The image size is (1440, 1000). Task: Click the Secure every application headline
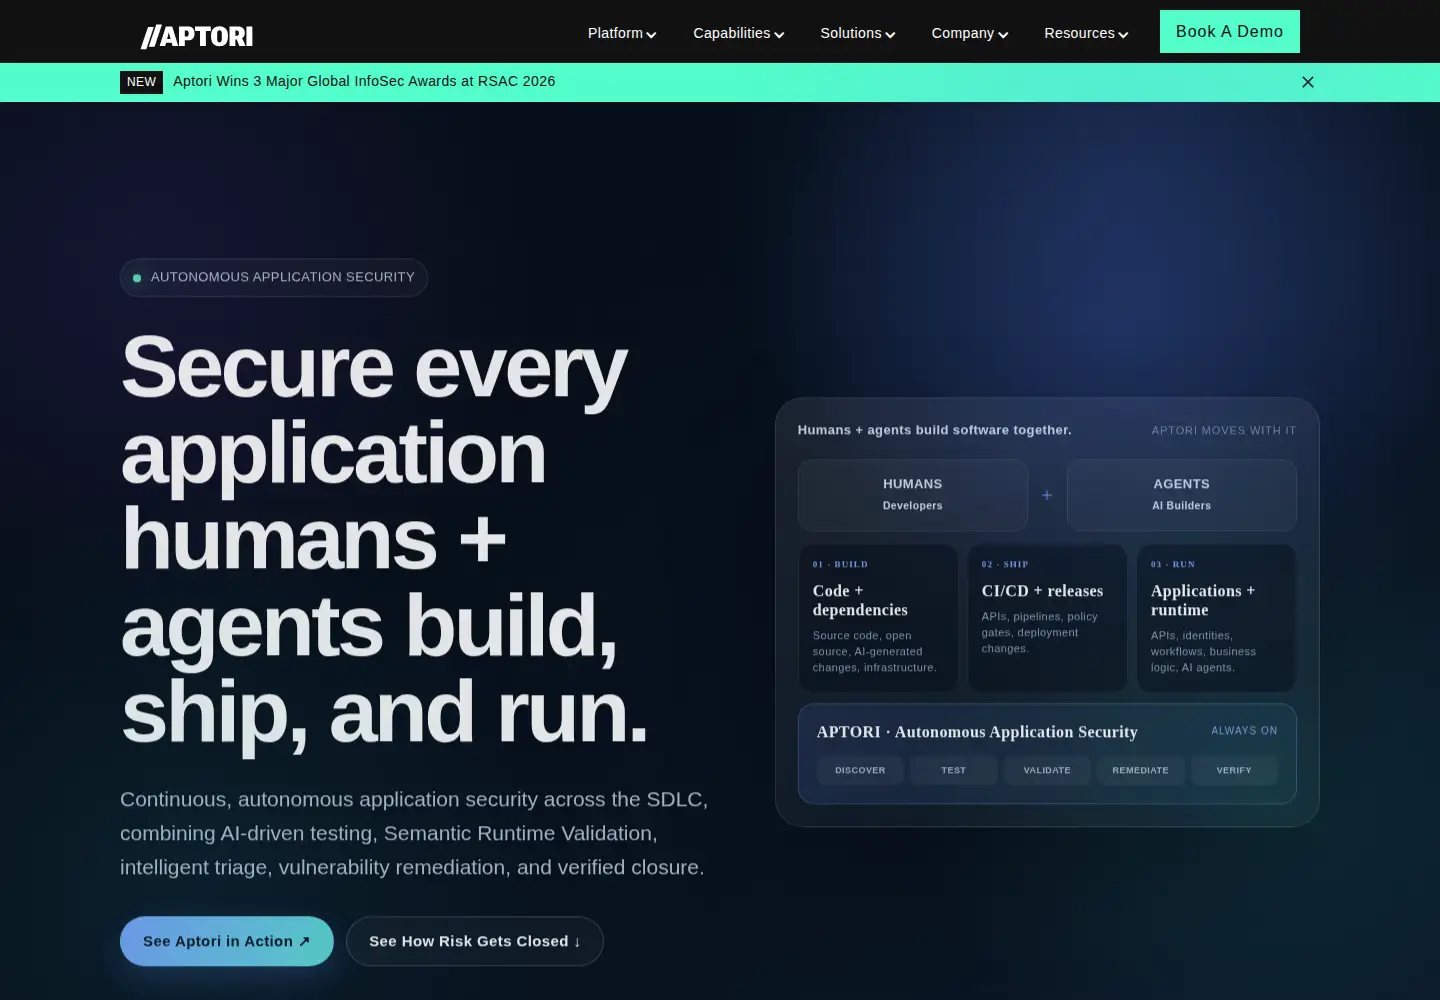coord(385,540)
